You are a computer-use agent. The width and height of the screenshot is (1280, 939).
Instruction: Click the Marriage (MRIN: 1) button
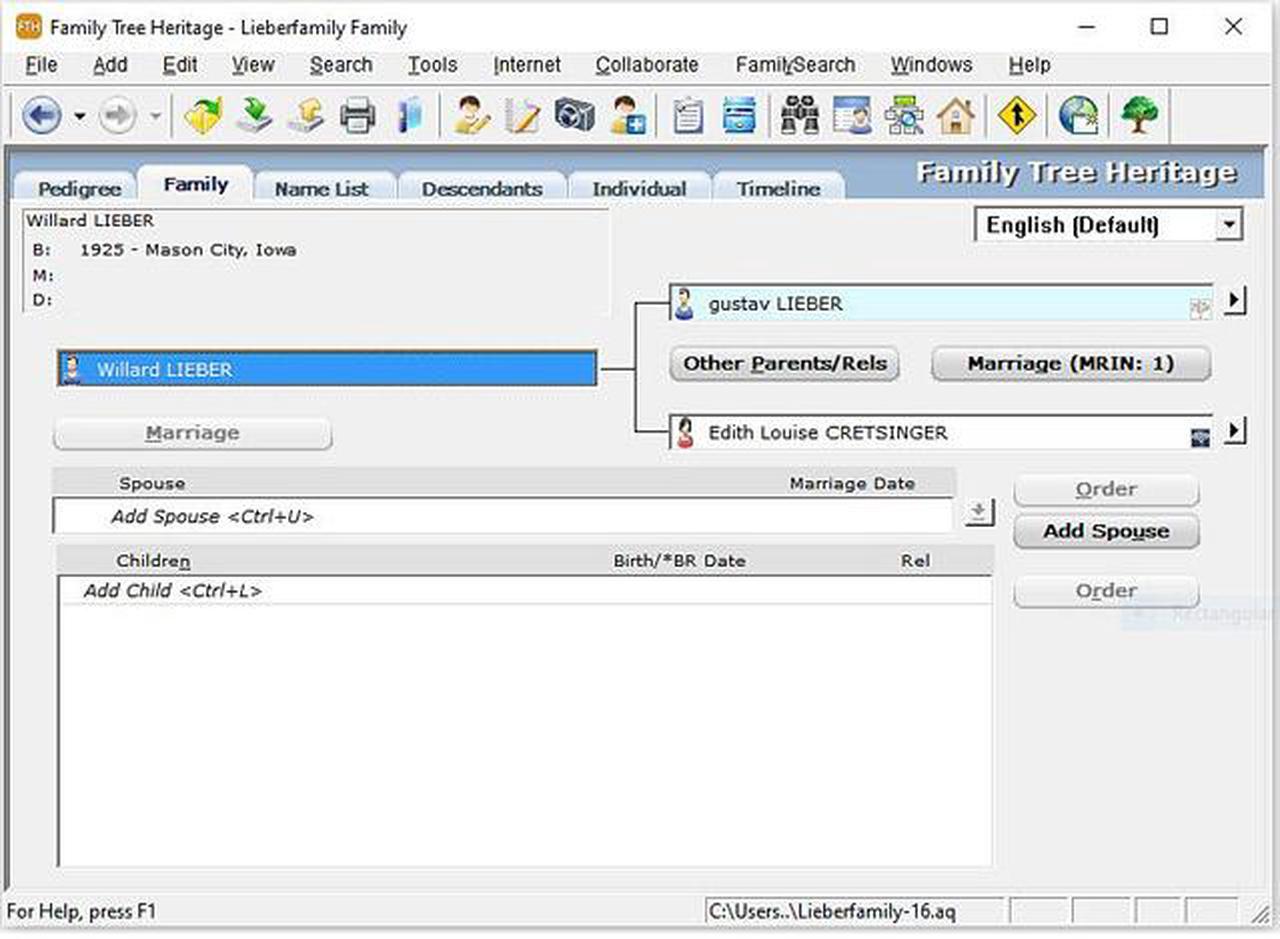(x=1071, y=363)
